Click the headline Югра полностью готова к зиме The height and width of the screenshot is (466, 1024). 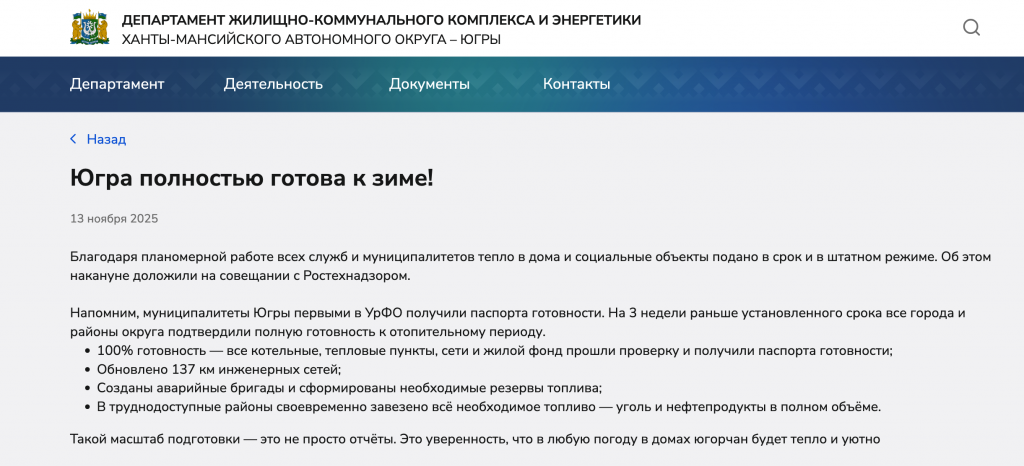pos(251,178)
